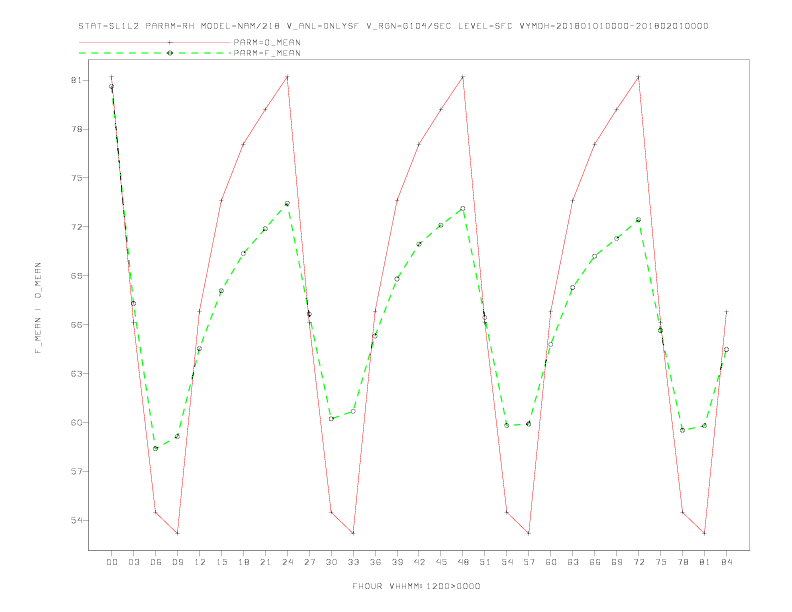Click x-axis tick label 24
This screenshot has height=612, width=792.
click(x=287, y=562)
